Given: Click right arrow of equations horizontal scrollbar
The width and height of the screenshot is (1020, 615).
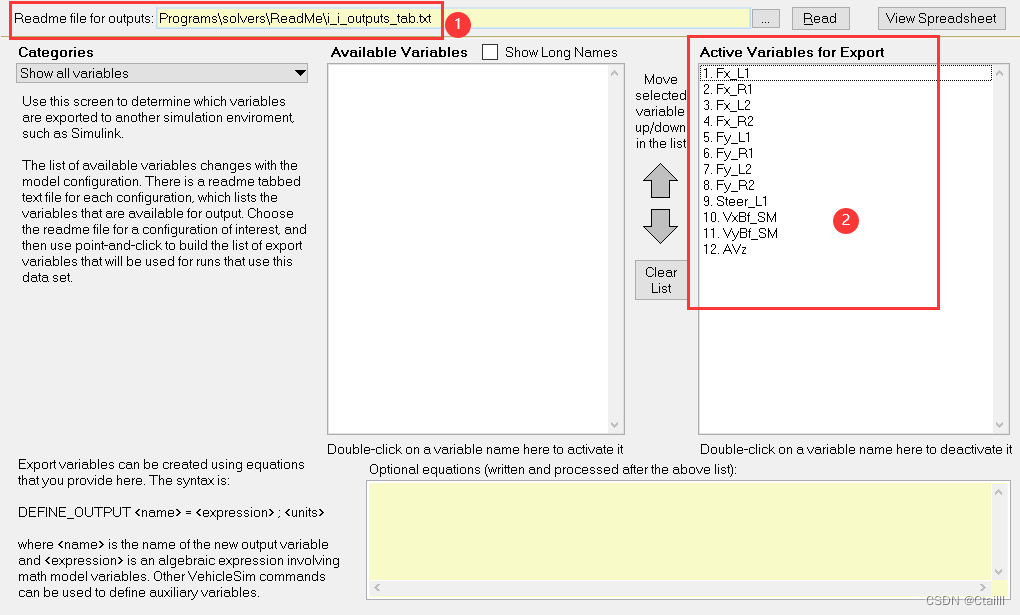Looking at the screenshot, I should pyautogui.click(x=983, y=588).
